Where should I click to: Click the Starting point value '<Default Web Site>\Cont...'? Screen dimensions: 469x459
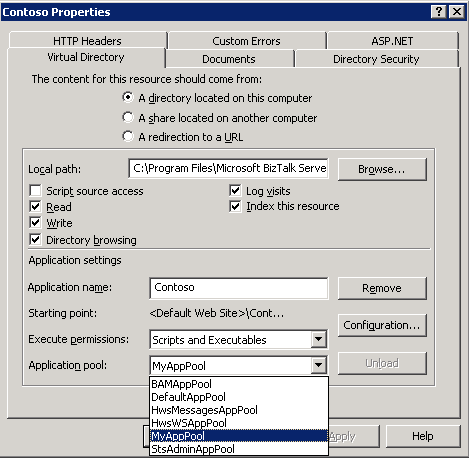217,313
